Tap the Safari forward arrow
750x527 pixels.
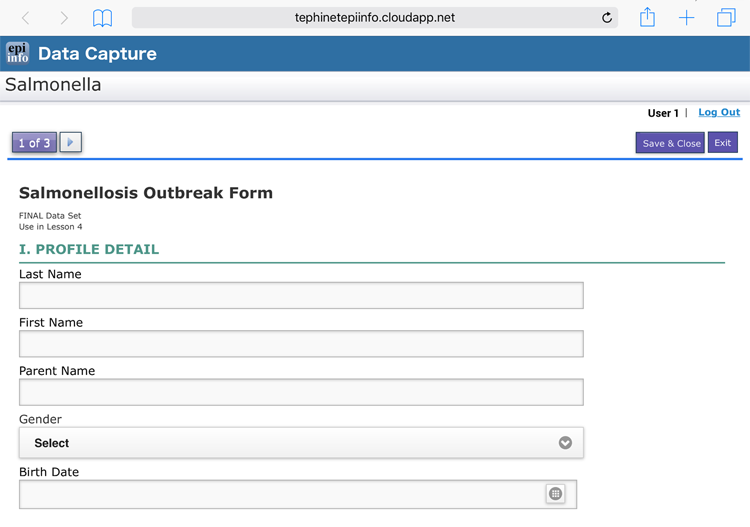point(64,18)
